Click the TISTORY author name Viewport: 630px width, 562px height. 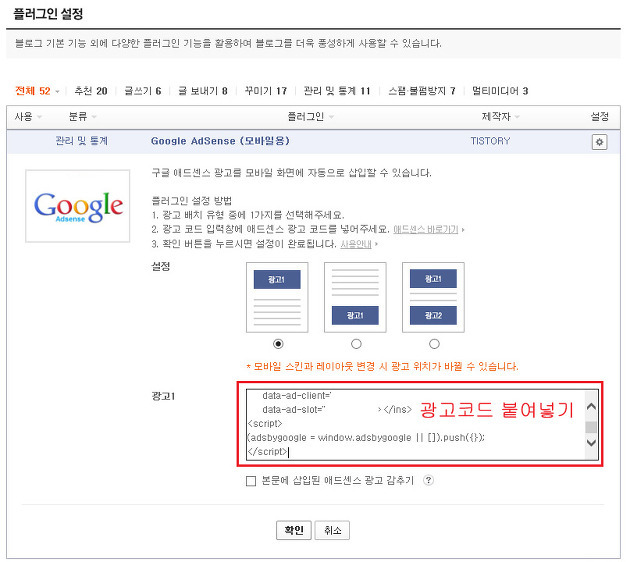490,141
